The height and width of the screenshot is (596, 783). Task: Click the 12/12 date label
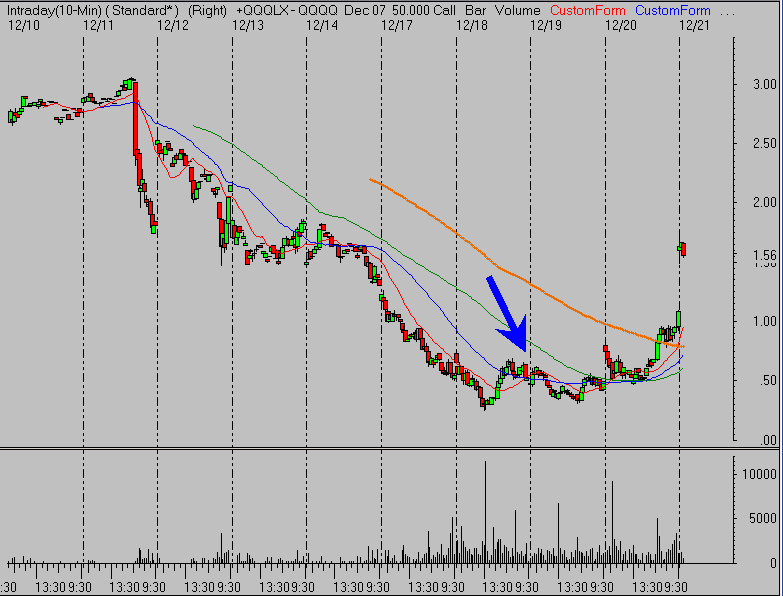point(173,25)
